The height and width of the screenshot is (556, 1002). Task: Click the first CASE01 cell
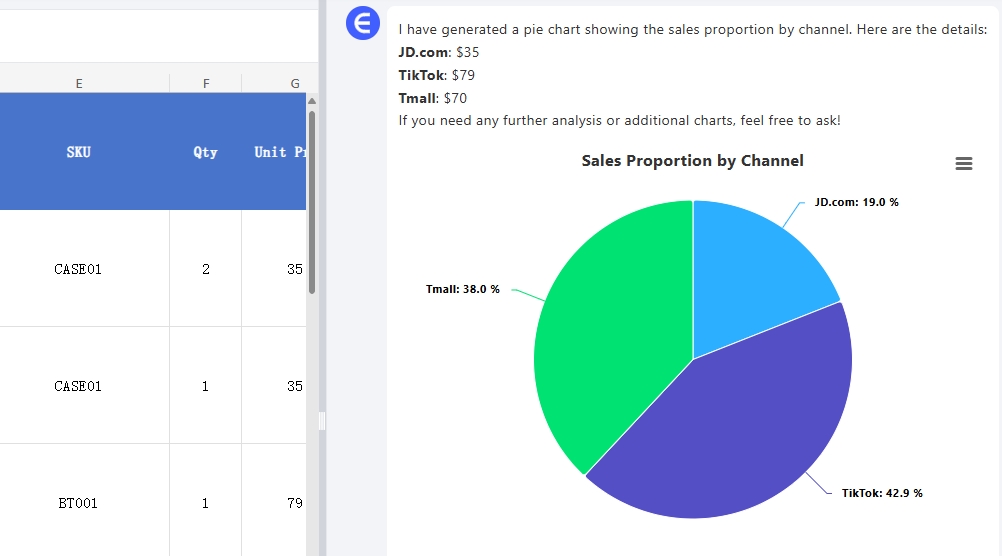(x=79, y=269)
